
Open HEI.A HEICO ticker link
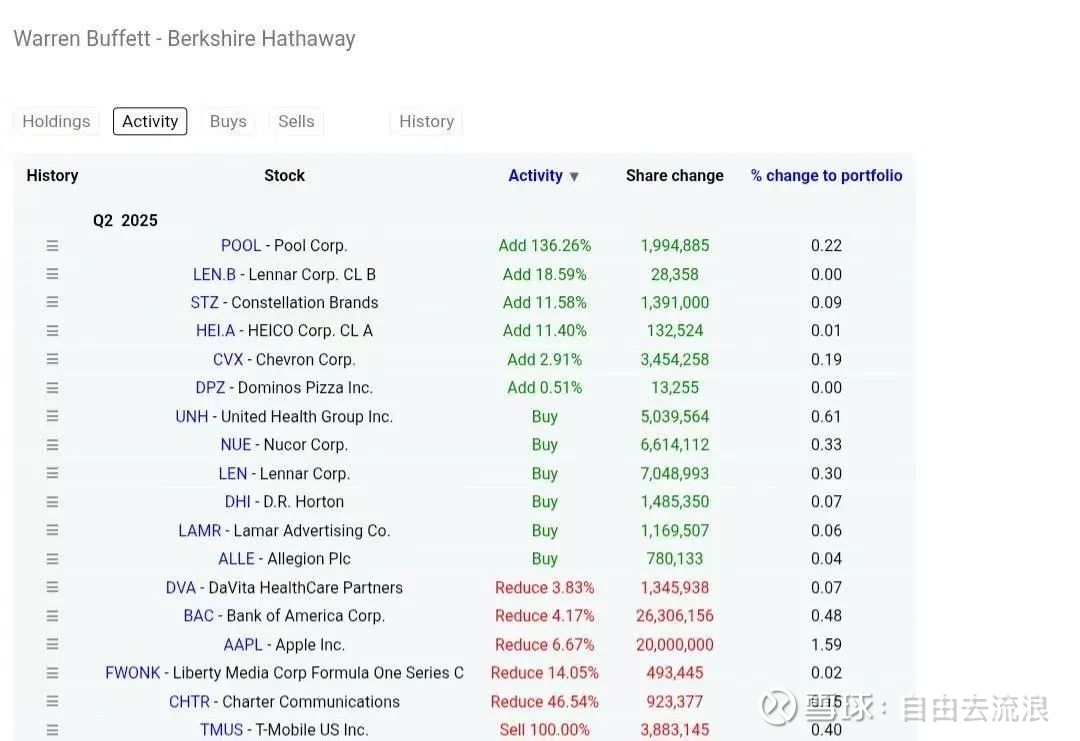pyautogui.click(x=216, y=331)
